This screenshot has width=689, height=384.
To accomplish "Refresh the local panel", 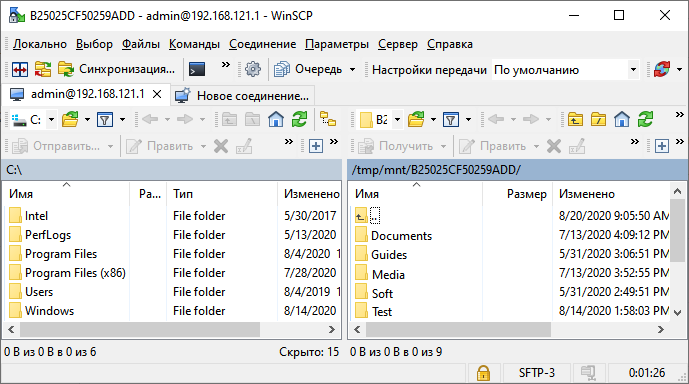I will (x=299, y=120).
